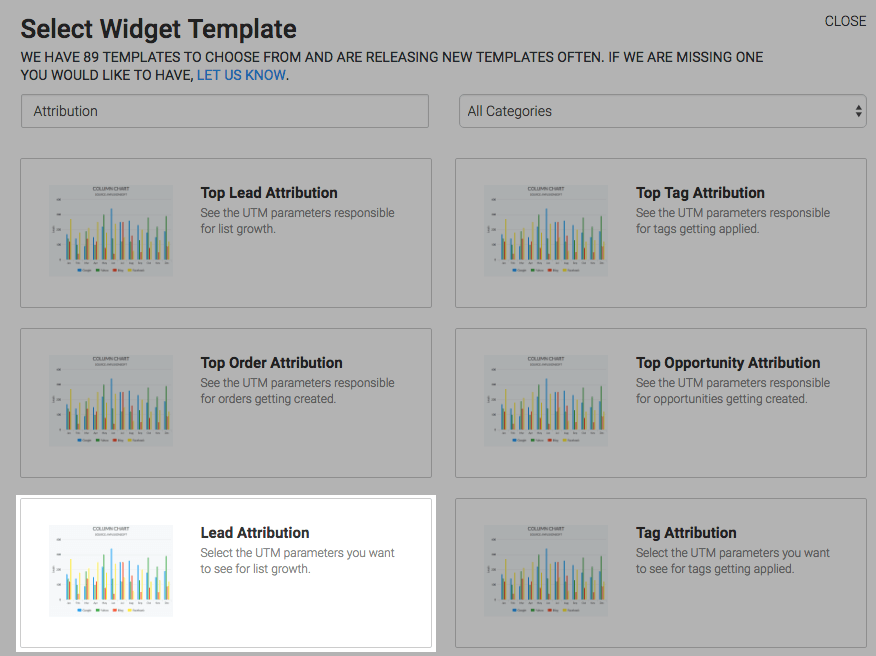Click the Top Order Attribution chart thumbnail

coord(111,400)
